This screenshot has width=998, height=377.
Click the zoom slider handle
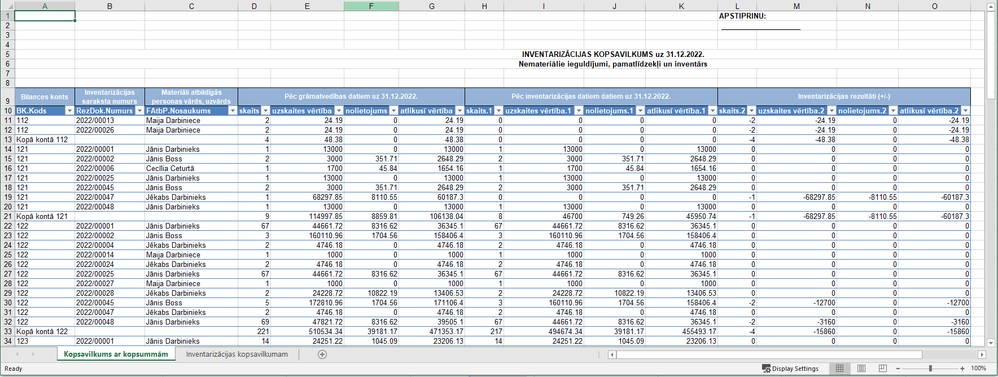(931, 369)
